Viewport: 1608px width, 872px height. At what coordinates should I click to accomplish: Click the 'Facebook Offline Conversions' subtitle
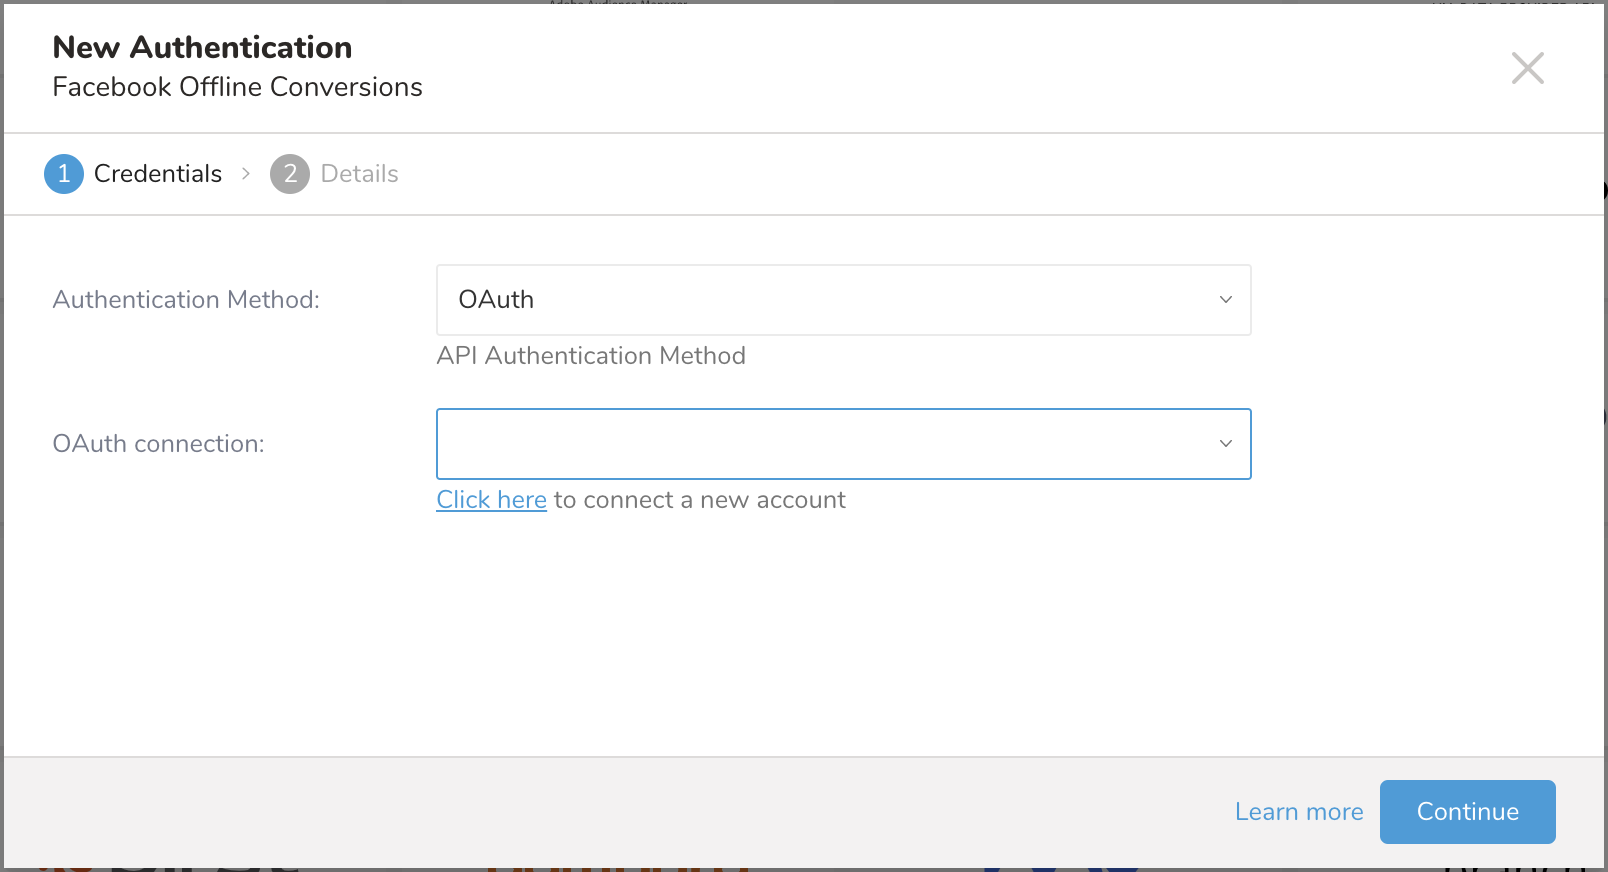[237, 87]
